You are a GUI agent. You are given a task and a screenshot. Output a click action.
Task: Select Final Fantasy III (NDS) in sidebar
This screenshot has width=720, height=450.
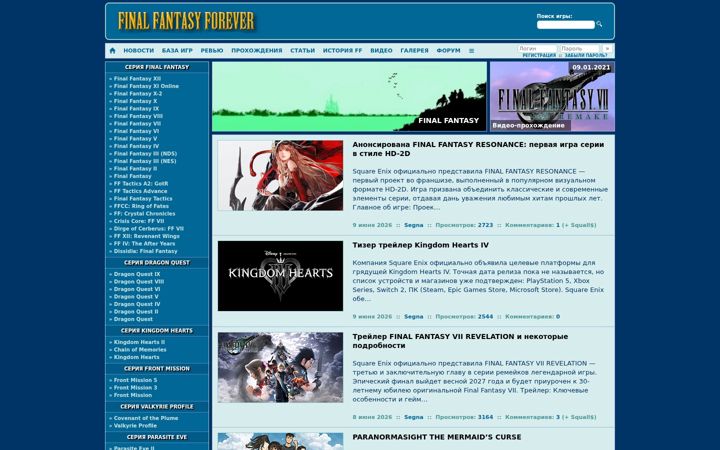click(x=145, y=154)
